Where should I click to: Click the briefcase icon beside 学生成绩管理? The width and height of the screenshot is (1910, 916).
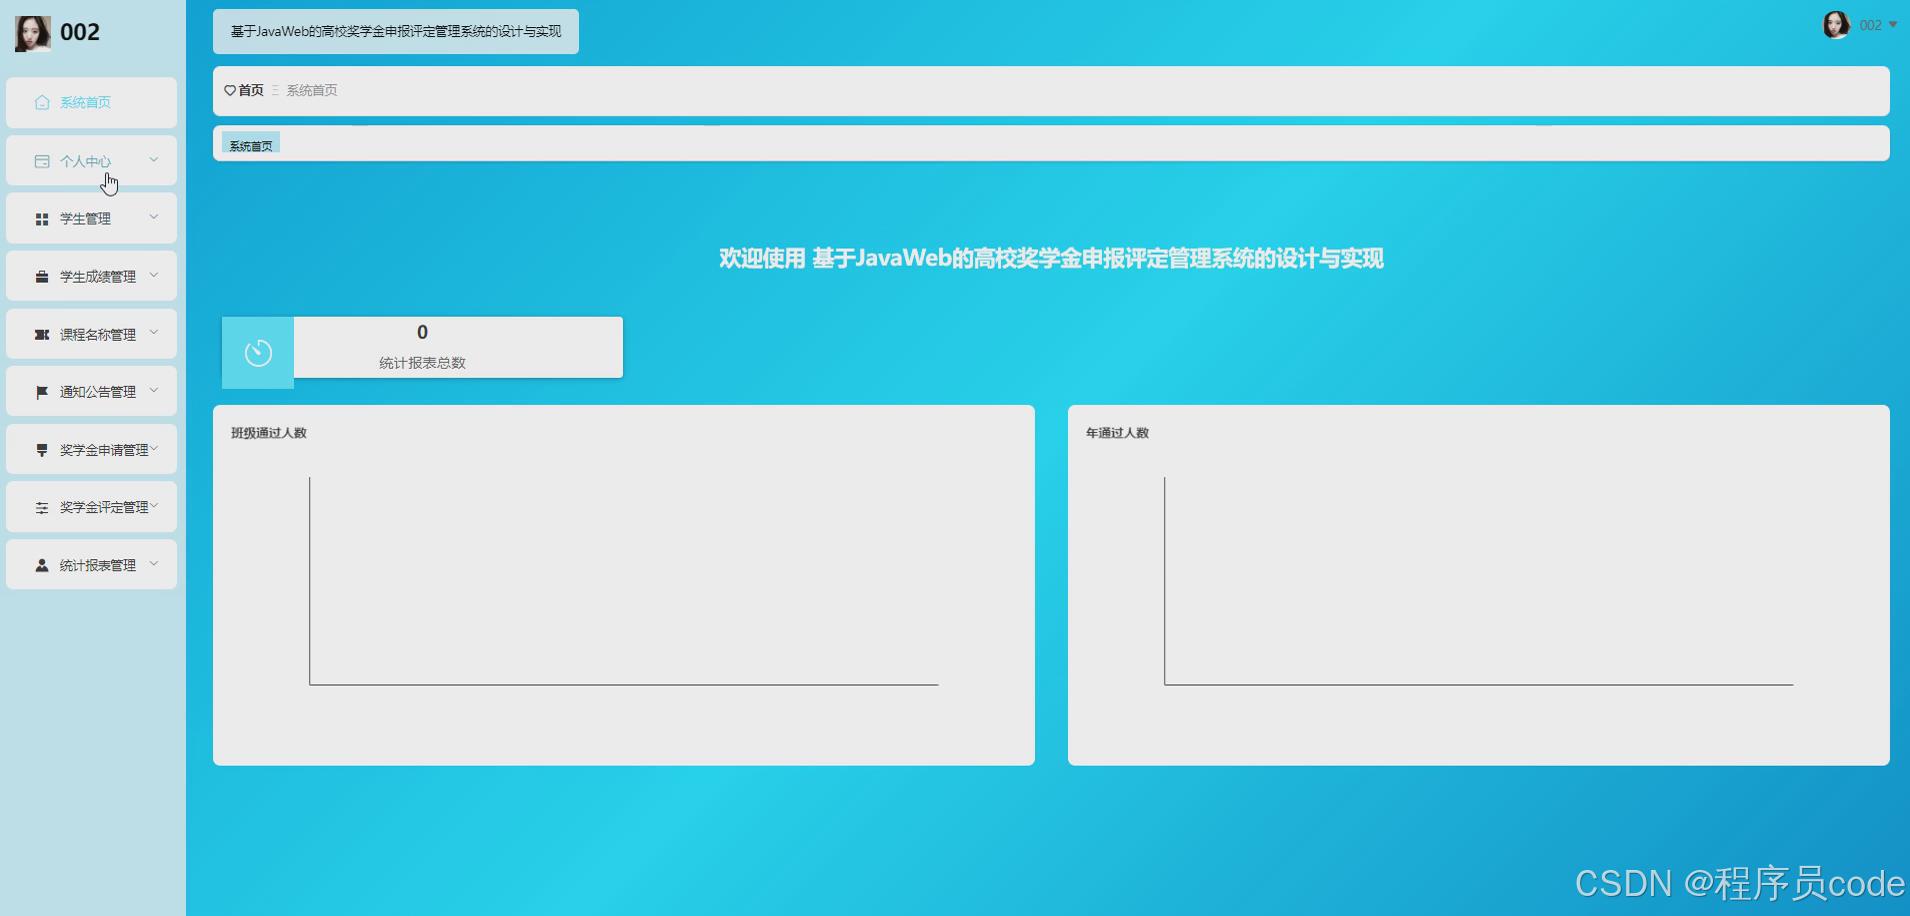[x=42, y=277]
